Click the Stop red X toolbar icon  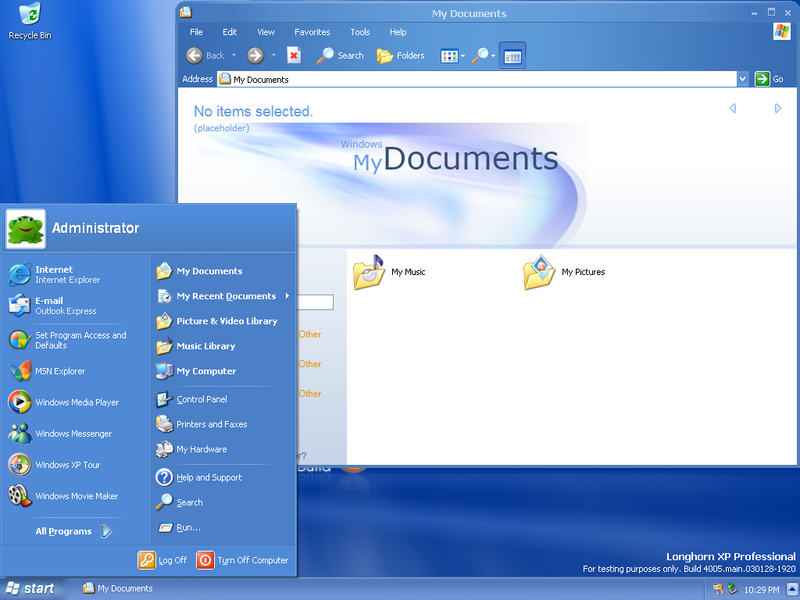tap(294, 56)
